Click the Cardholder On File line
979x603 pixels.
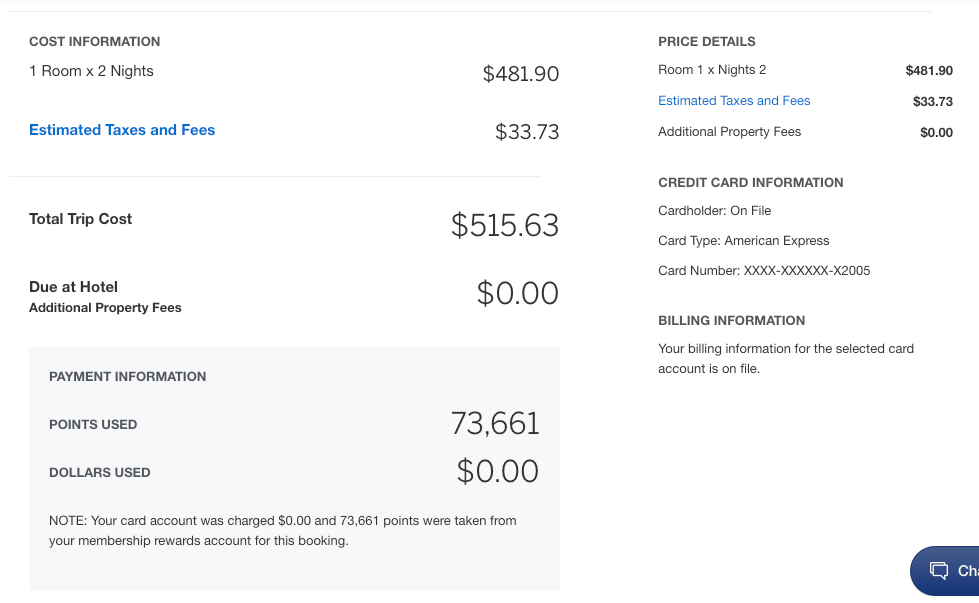point(715,211)
